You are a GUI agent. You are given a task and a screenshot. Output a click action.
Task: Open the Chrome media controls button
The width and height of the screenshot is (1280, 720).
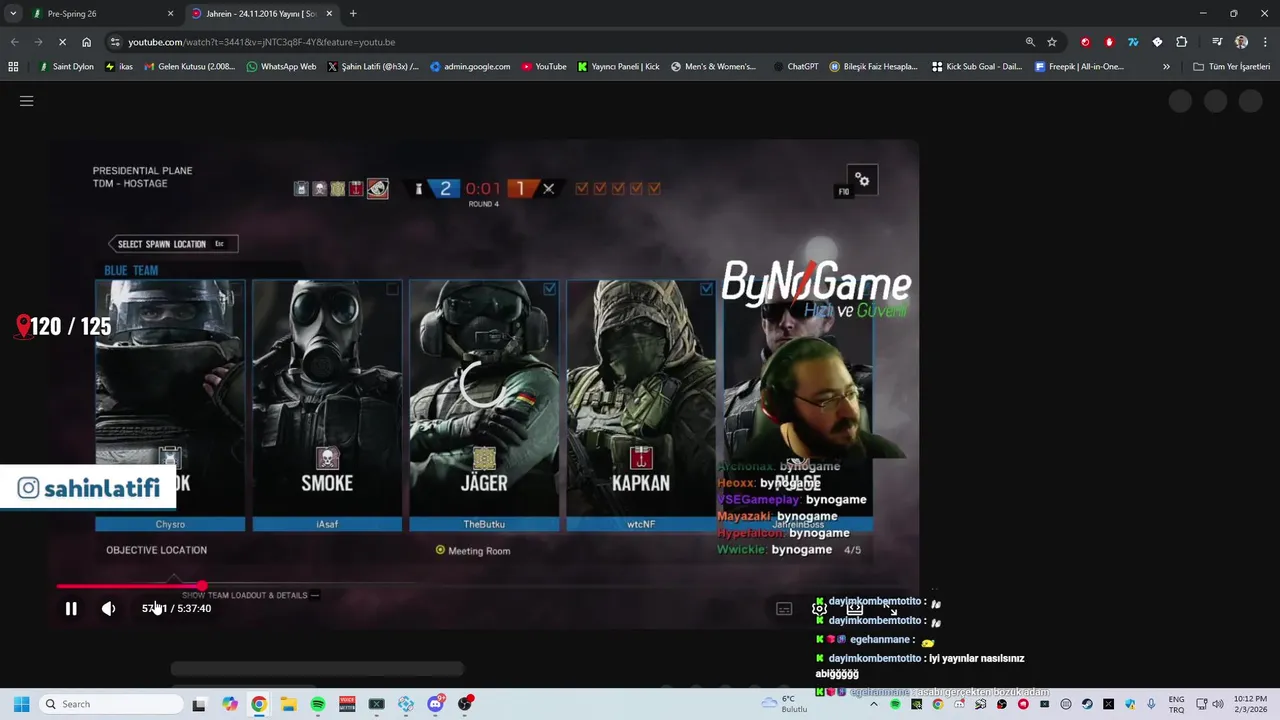tap(1217, 42)
